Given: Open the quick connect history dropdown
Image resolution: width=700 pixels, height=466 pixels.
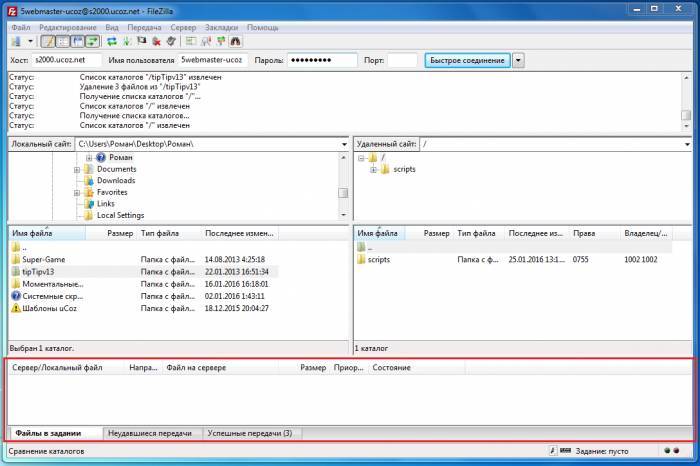Looking at the screenshot, I should tap(518, 60).
